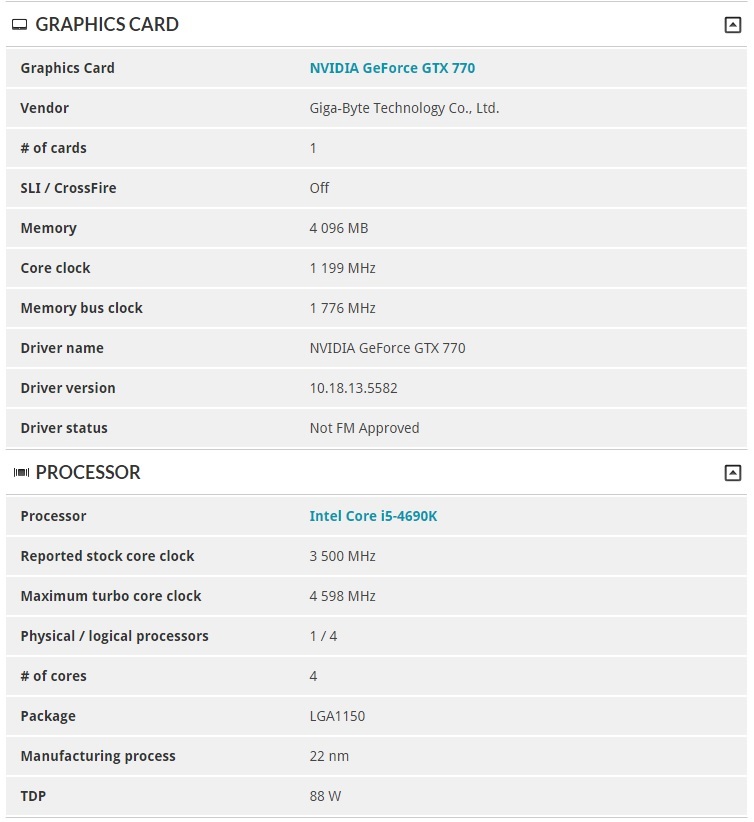Open the NVIDIA GeForce GTX 770 link
This screenshot has height=822, width=754.
click(x=392, y=68)
